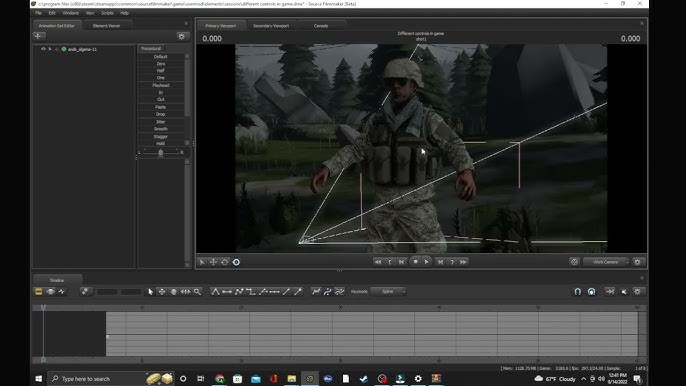
Task: Apply the Jitter procedural preset
Action: tap(161, 122)
